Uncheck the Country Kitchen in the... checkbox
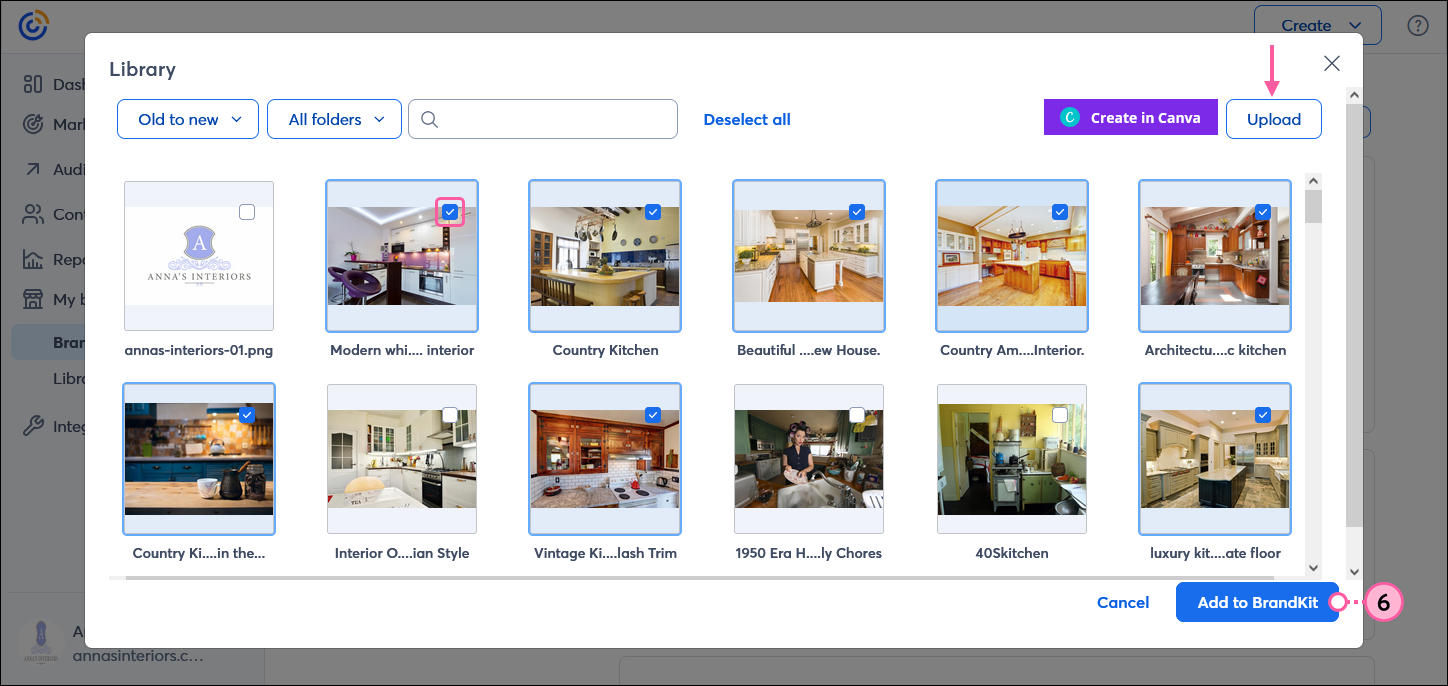 pyautogui.click(x=247, y=415)
